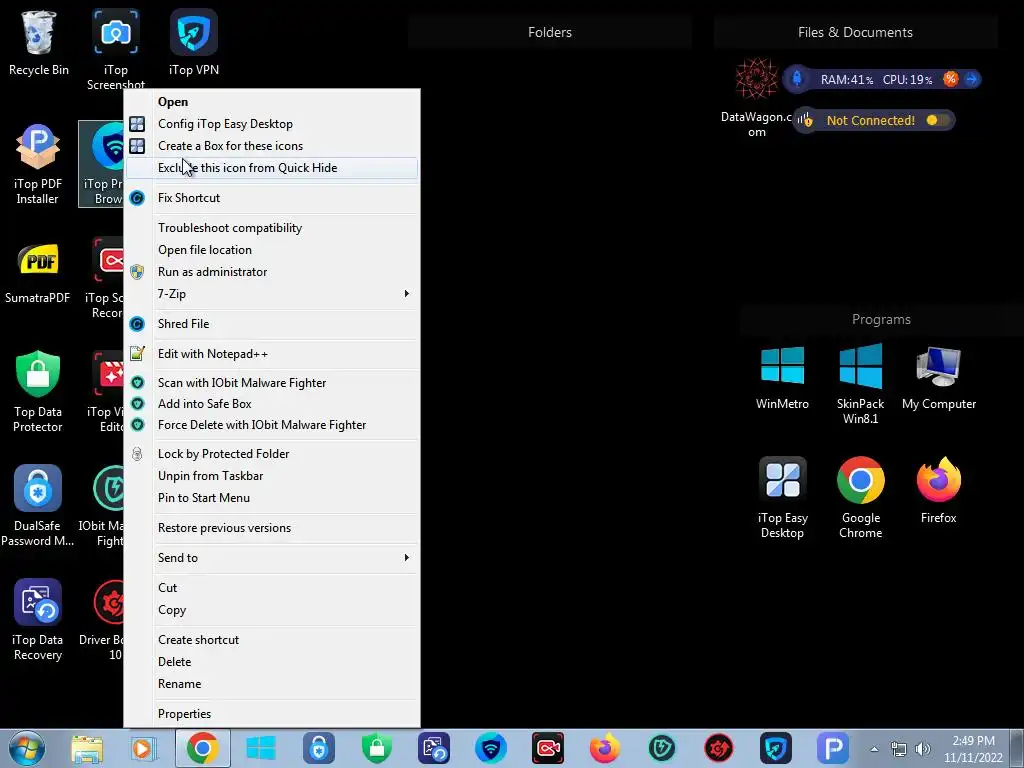This screenshot has width=1024, height=768.
Task: Choose Pin to Start Menu
Action: [272, 498]
